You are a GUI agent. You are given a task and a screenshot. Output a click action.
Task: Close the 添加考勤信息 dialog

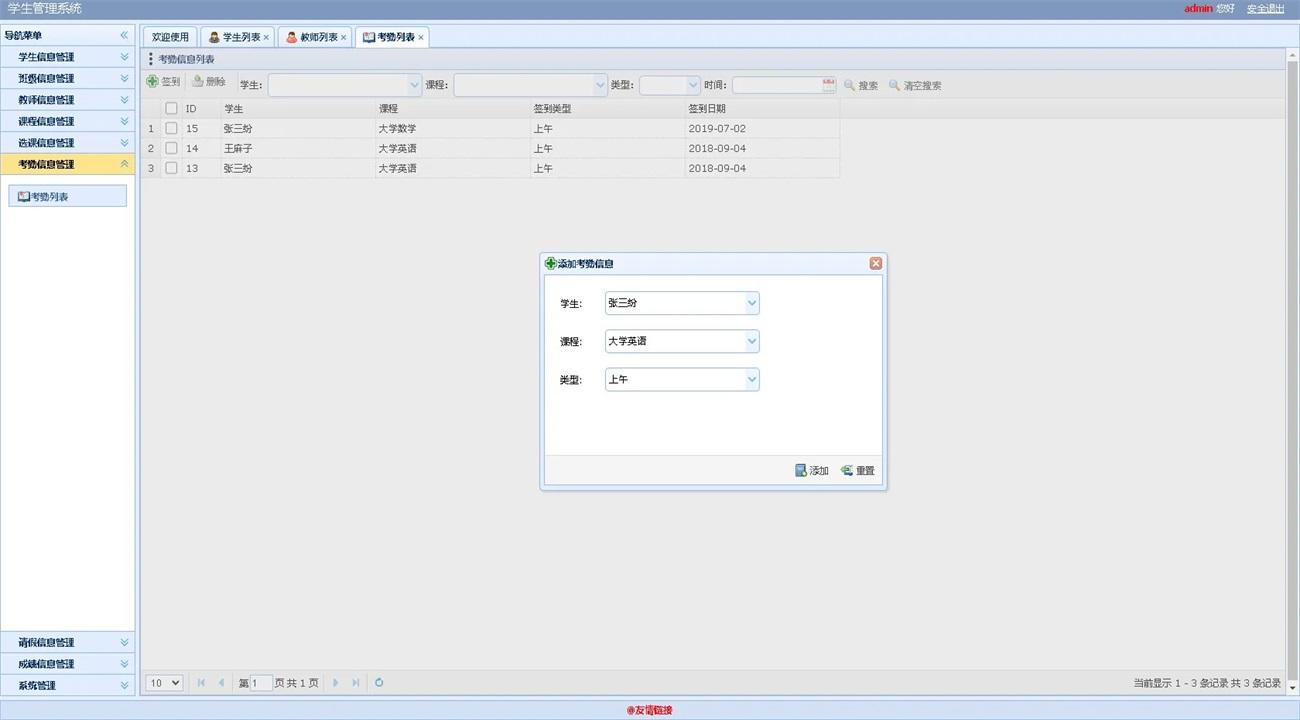[876, 263]
